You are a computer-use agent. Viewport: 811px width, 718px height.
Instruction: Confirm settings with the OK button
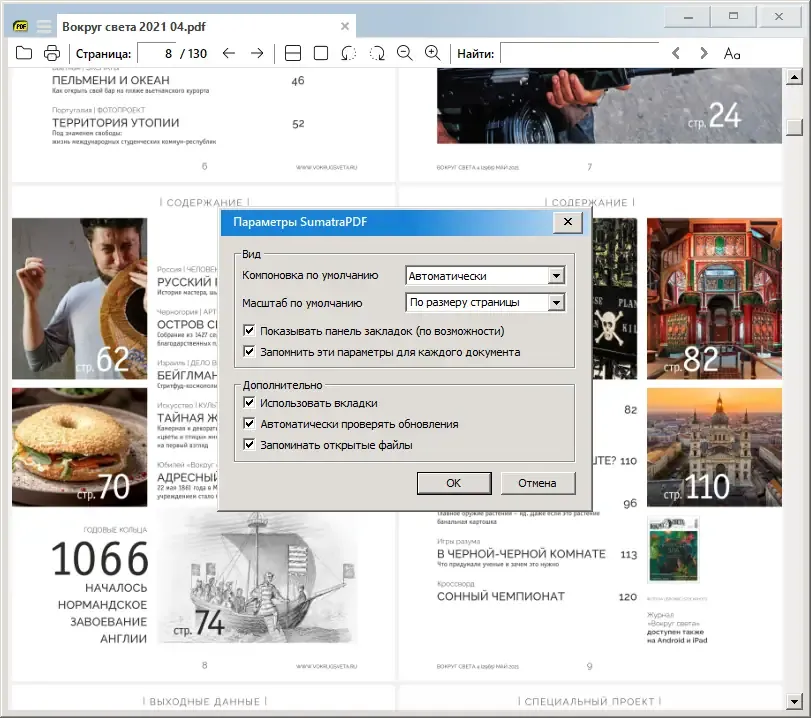(x=454, y=483)
